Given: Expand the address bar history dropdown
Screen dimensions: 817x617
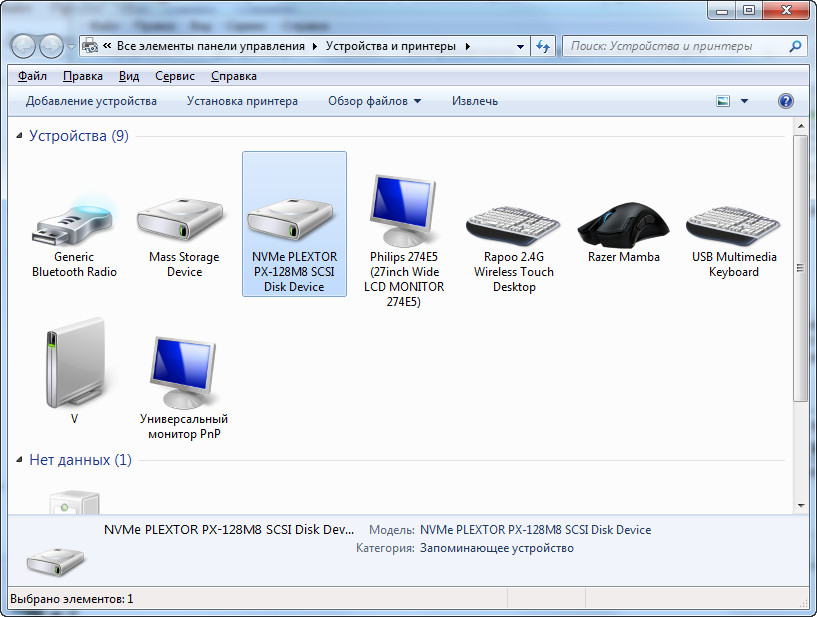Looking at the screenshot, I should point(520,46).
